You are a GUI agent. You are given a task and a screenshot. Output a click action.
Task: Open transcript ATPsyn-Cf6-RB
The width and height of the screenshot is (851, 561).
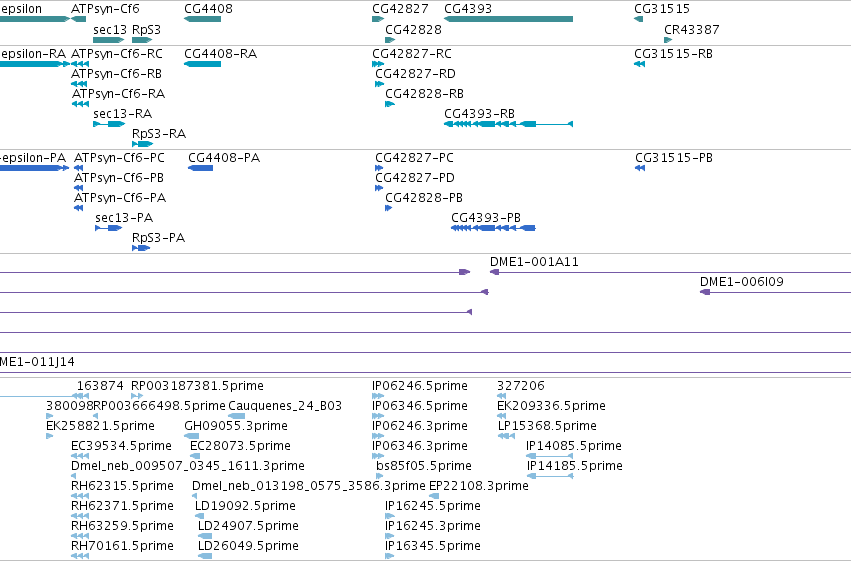(117, 74)
